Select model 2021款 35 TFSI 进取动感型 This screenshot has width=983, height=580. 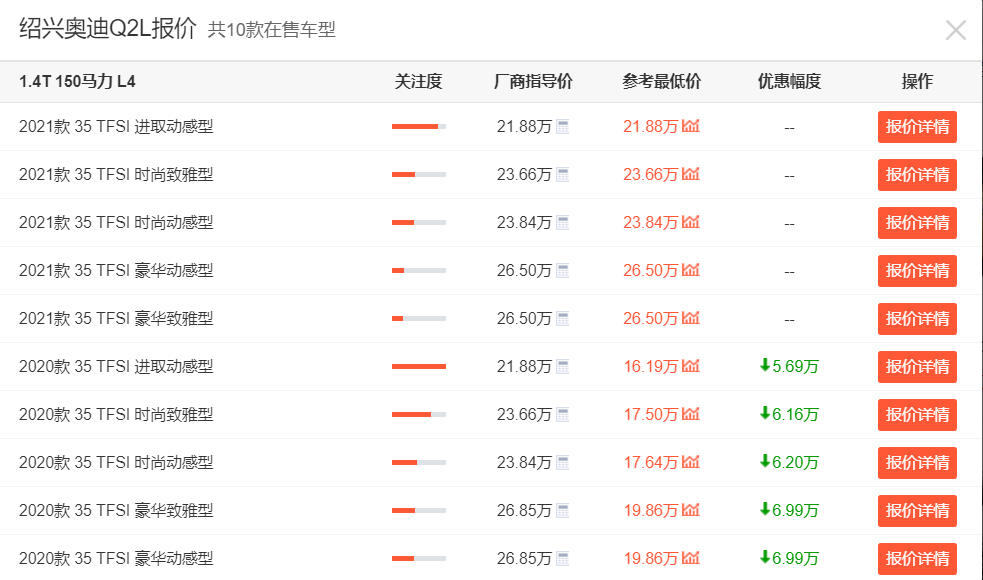coord(116,127)
